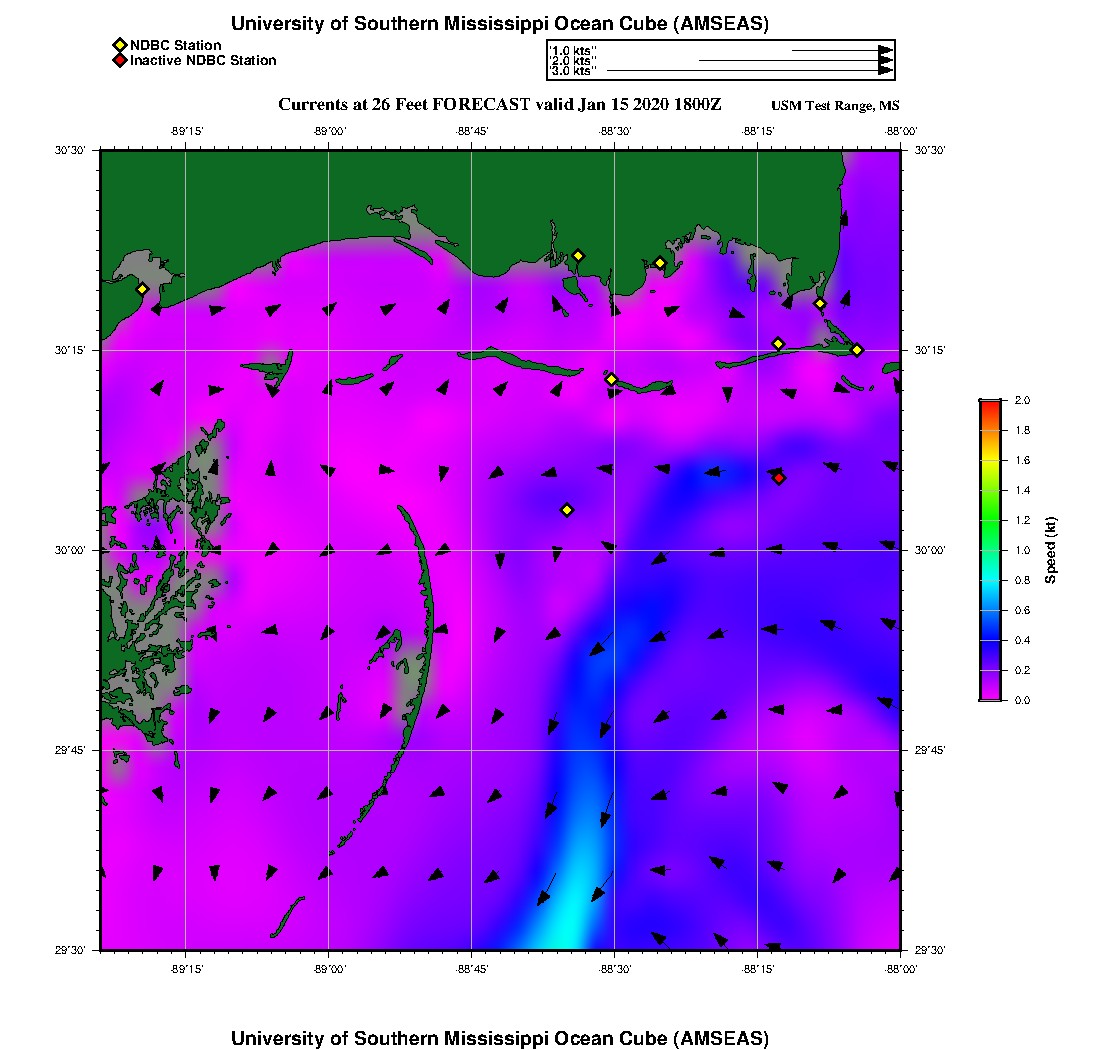Click the '1.0 kts' scale label

[x=572, y=51]
